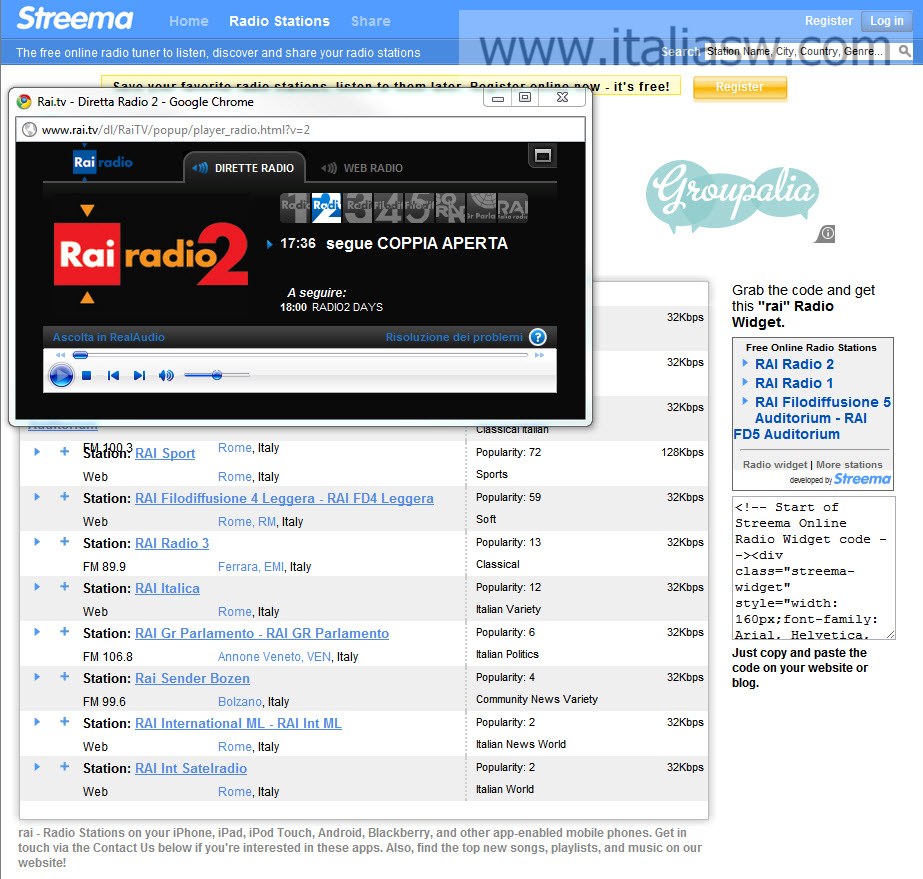The height and width of the screenshot is (879, 923).
Task: Stop playback in the Rai radio player
Action: pyautogui.click(x=87, y=376)
